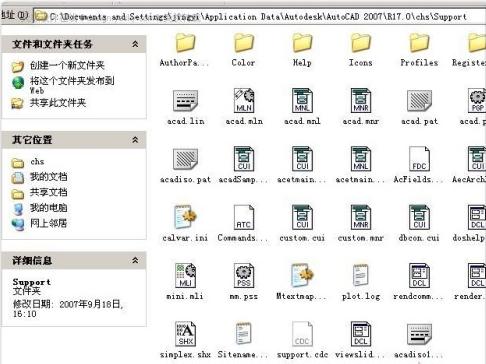
Task: Click the address bar path field
Action: 259,16
